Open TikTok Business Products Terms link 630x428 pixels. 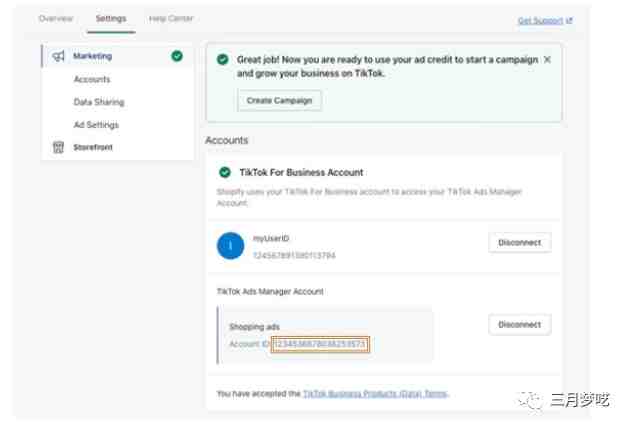tap(375, 394)
